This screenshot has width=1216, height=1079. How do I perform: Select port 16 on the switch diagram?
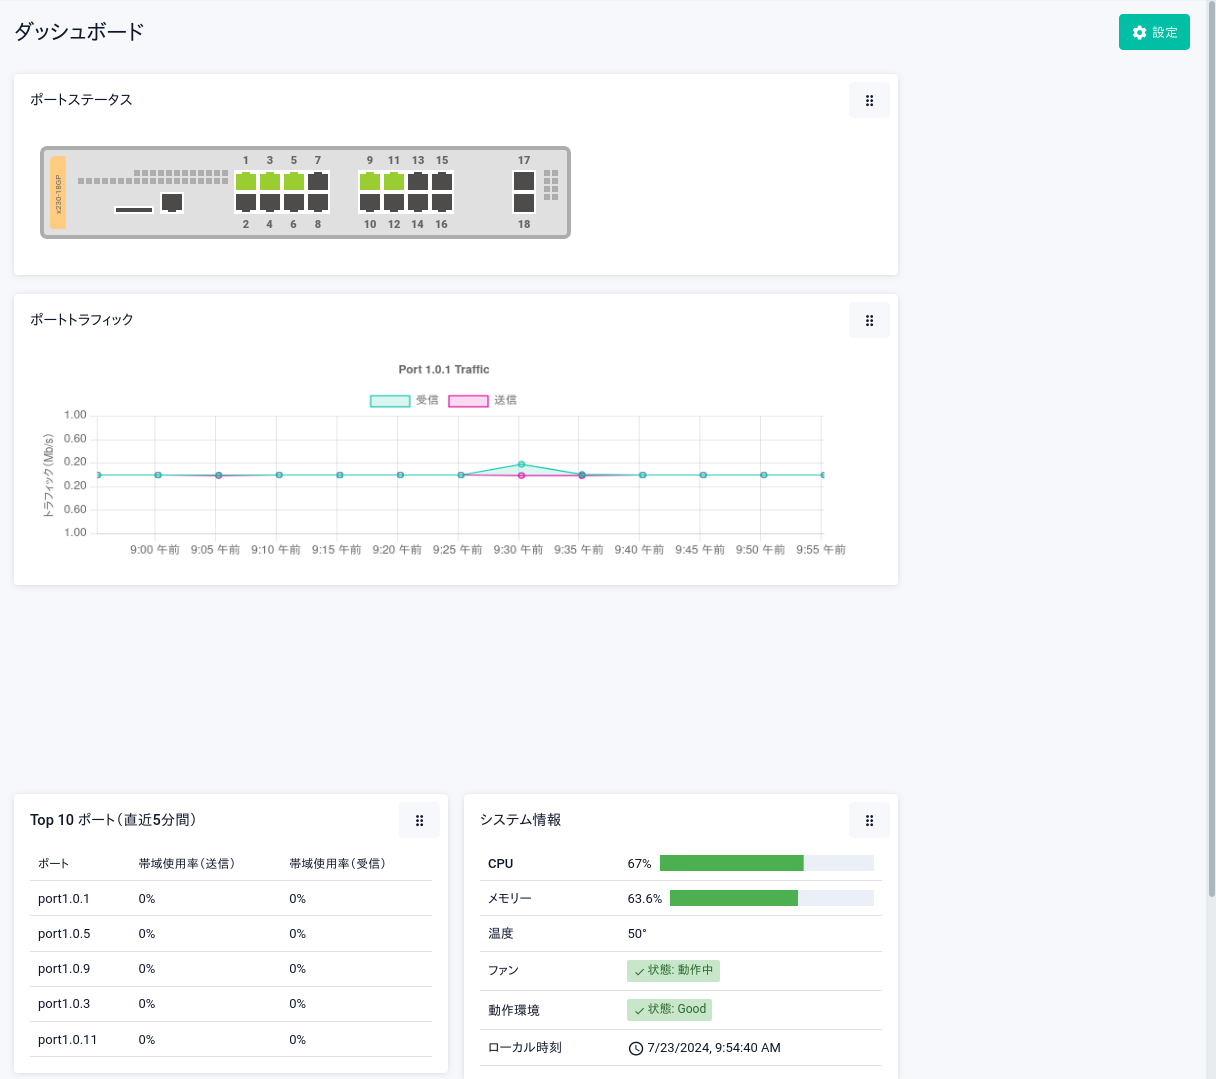(442, 203)
